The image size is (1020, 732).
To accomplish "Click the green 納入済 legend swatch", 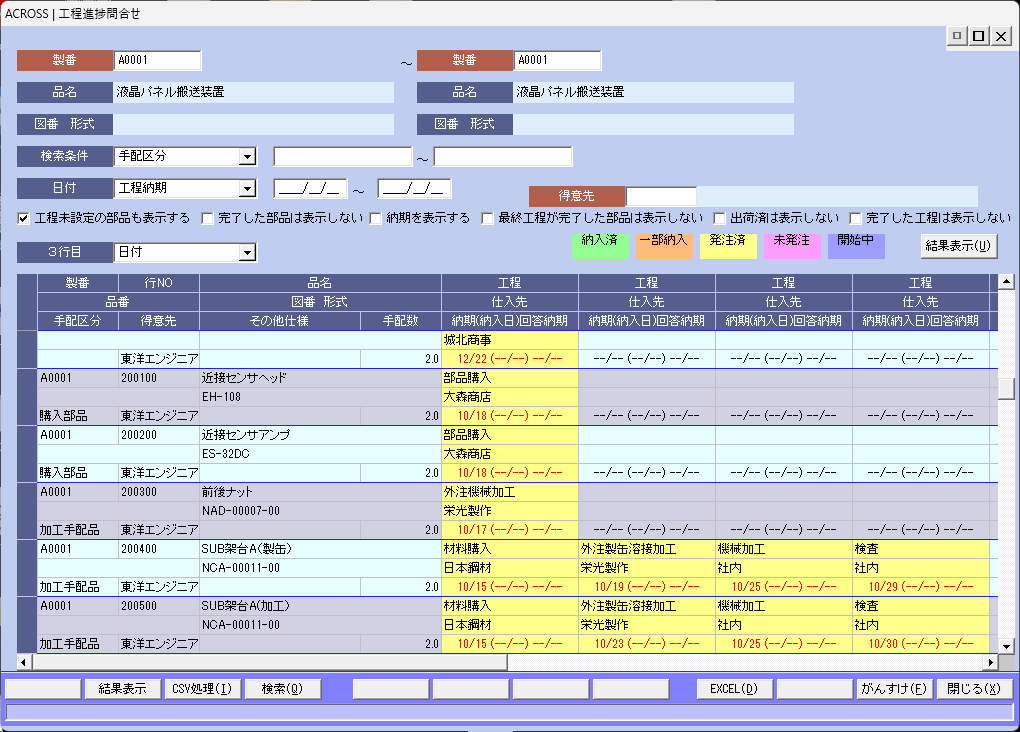I will pyautogui.click(x=599, y=245).
